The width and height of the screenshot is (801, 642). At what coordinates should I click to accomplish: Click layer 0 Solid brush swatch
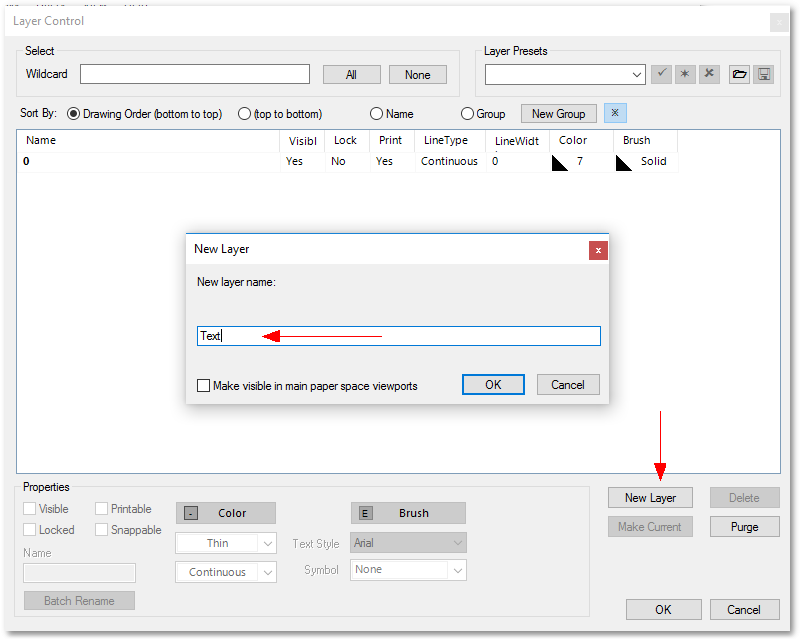[646, 162]
